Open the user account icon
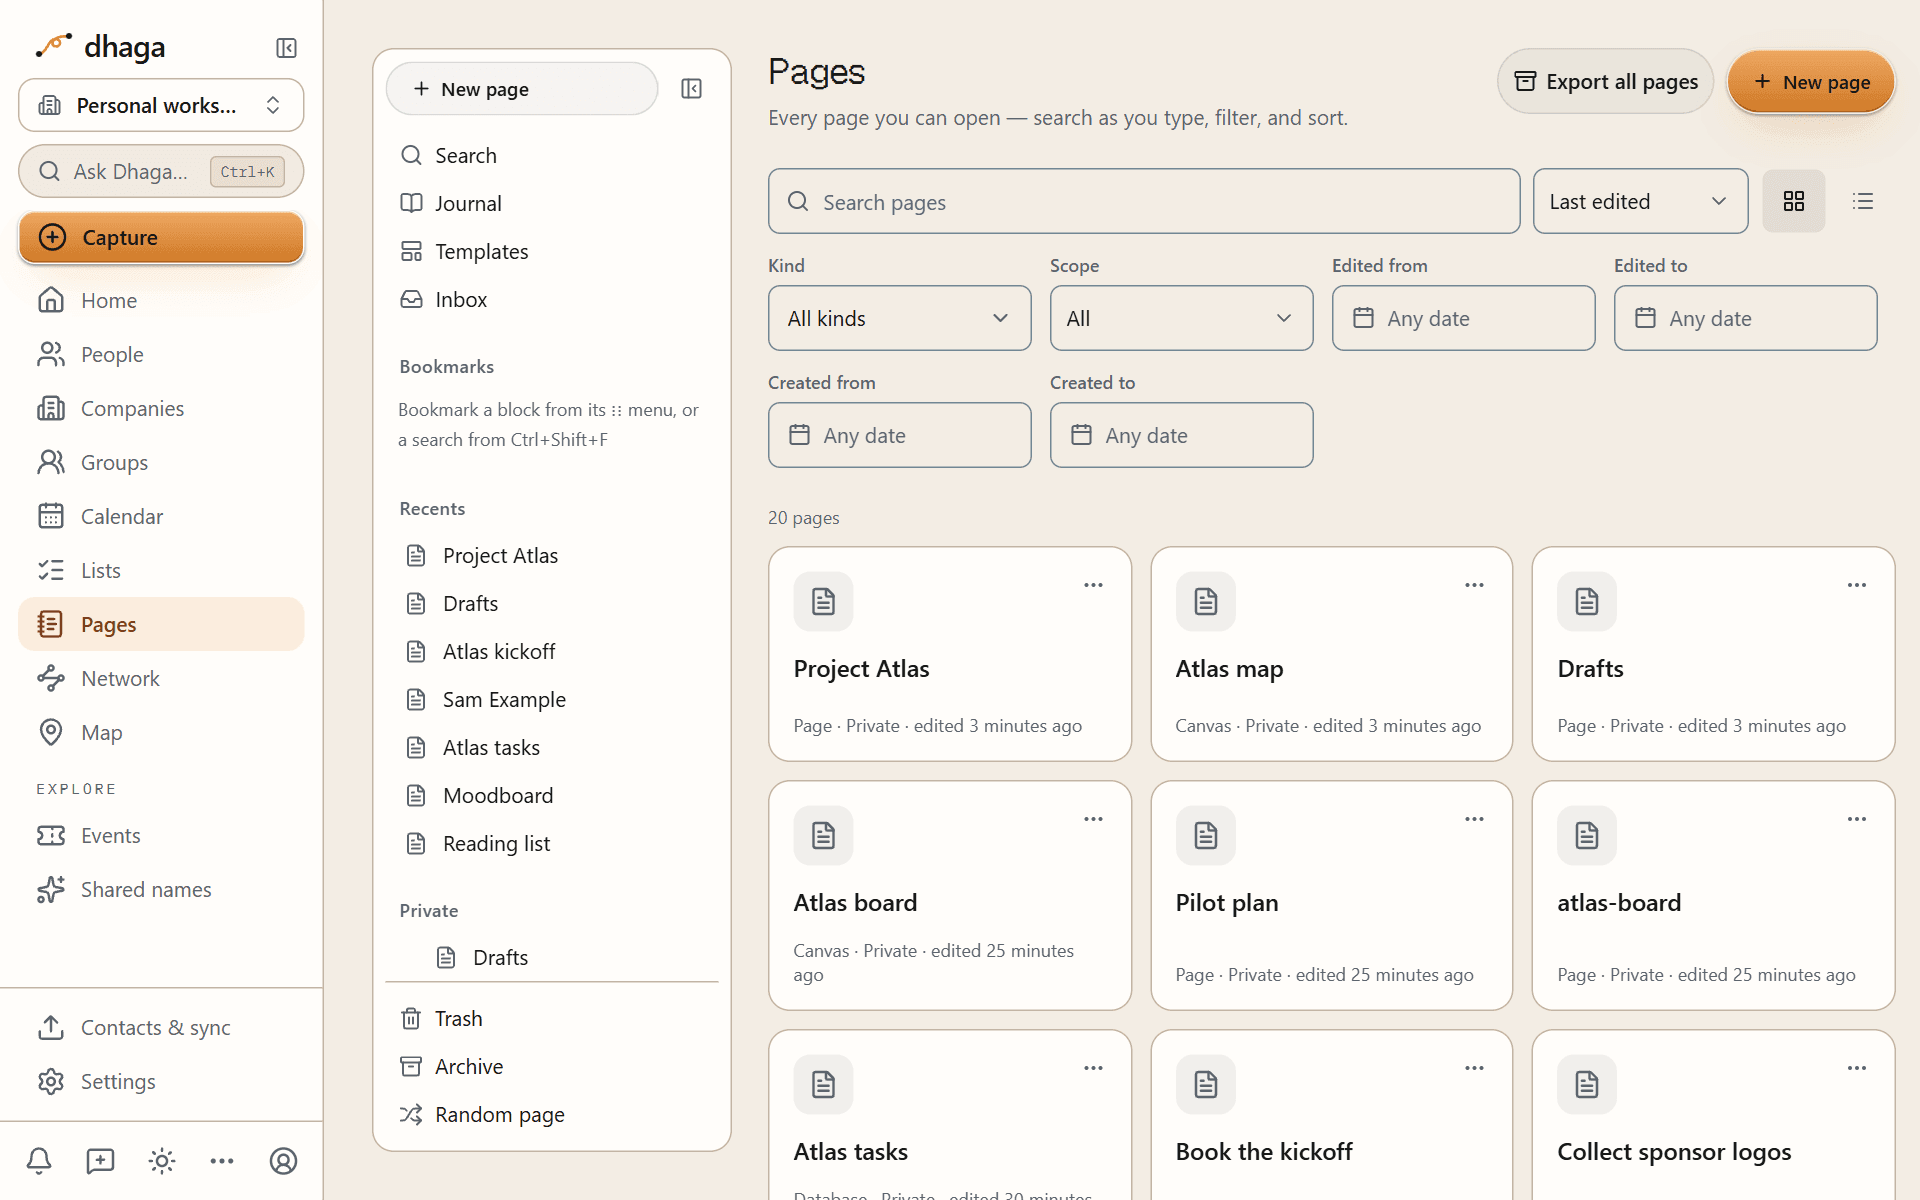Viewport: 1920px width, 1200px height. (284, 1161)
